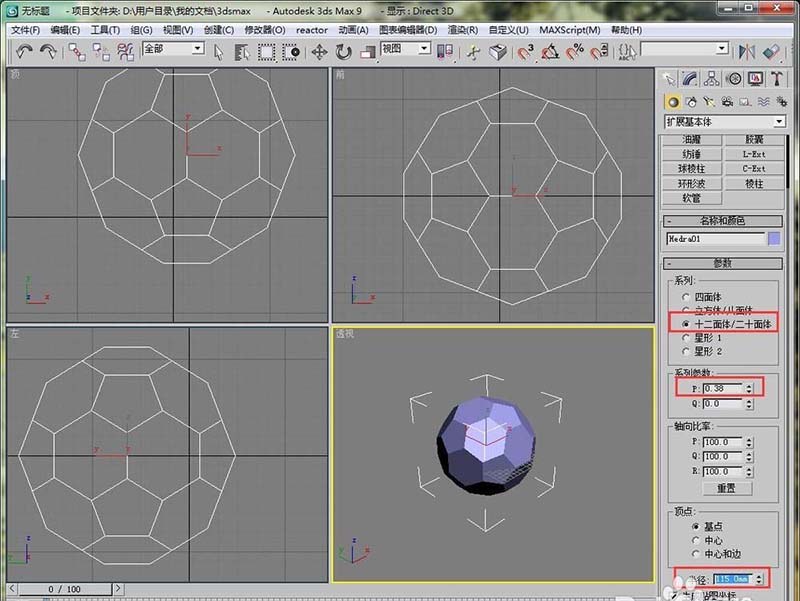The width and height of the screenshot is (800, 601).
Task: Open the Create command panel tab
Action: 668,79
